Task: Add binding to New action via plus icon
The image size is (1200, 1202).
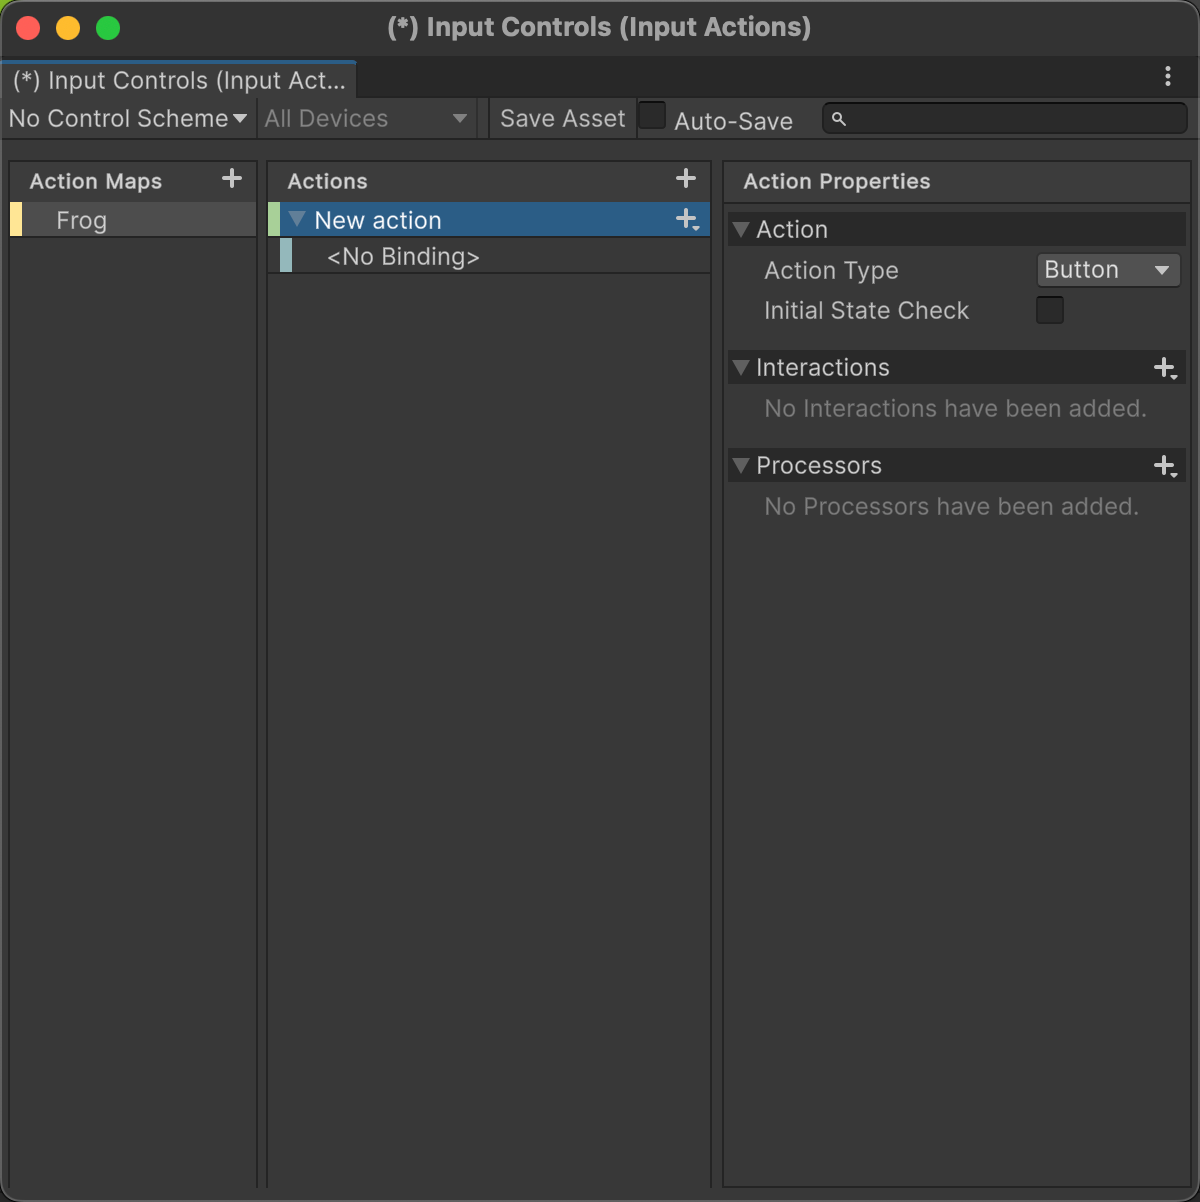Action: point(688,220)
